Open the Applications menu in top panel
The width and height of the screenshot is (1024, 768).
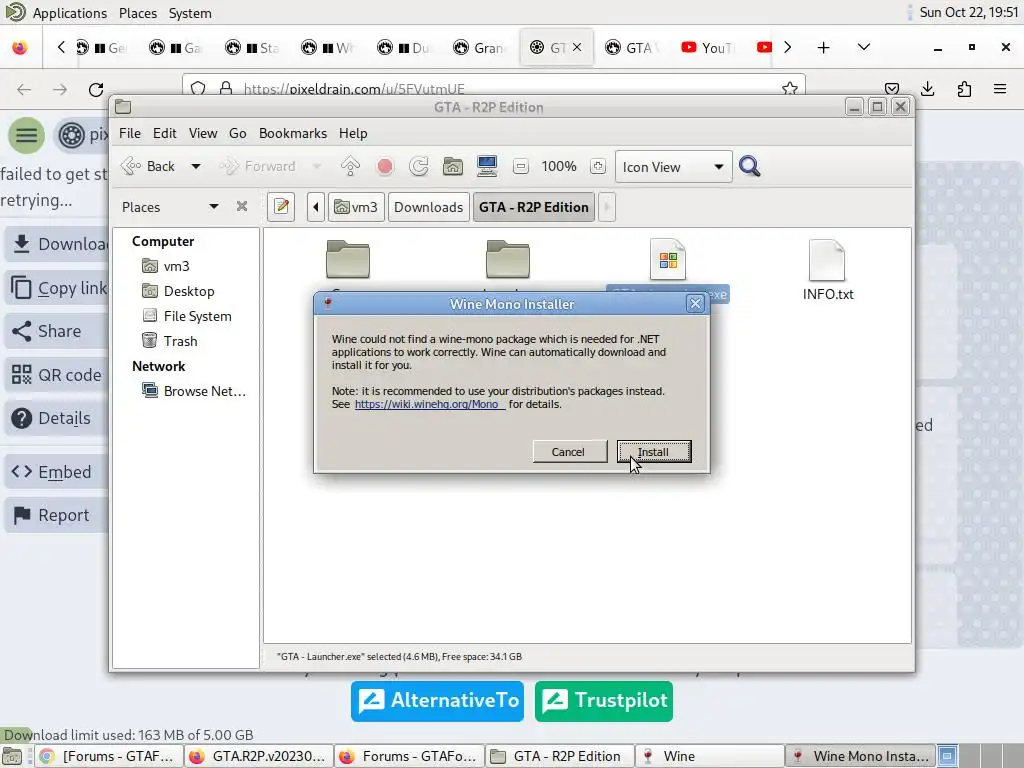click(69, 13)
